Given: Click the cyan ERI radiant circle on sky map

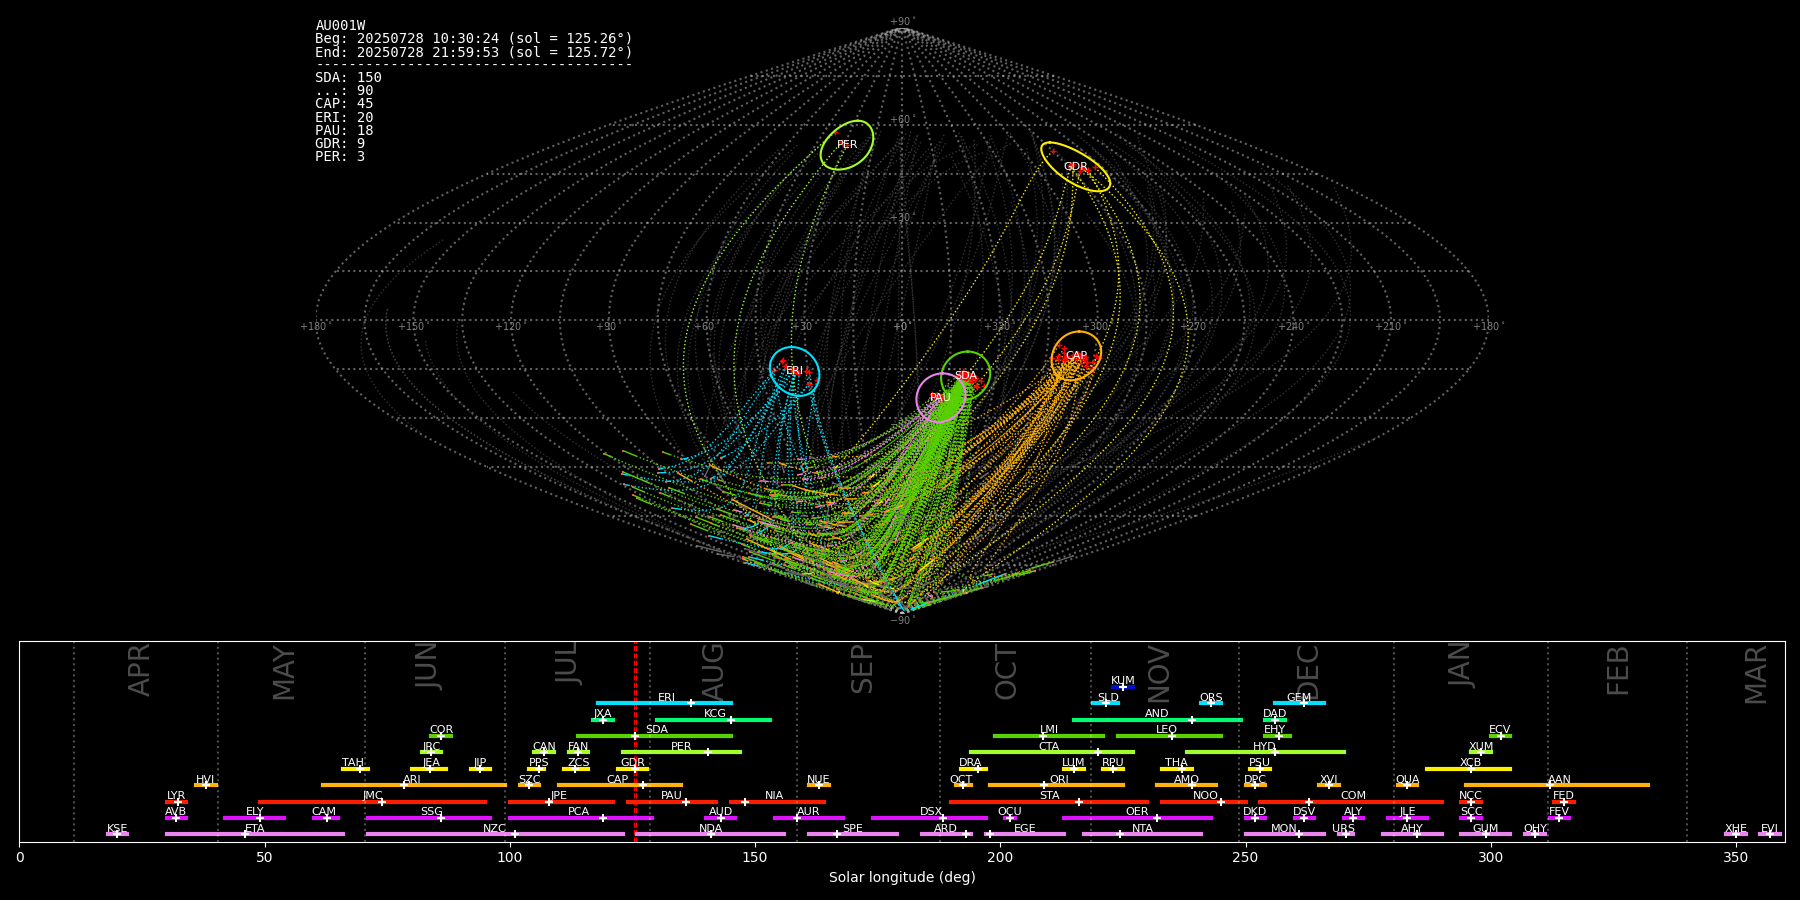Looking at the screenshot, I should point(795,371).
